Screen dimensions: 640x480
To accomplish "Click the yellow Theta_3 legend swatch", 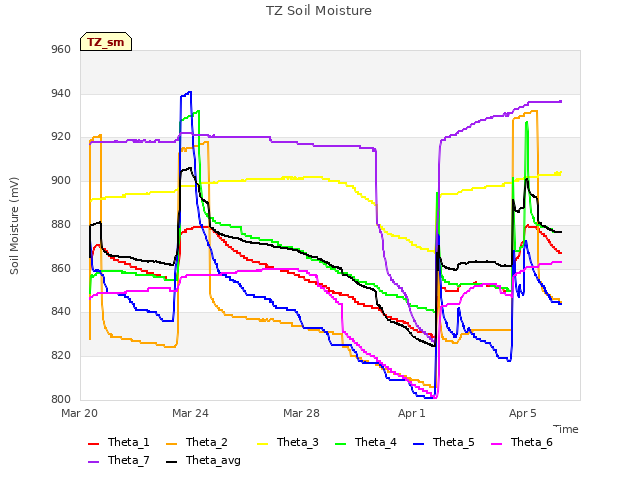I will click(262, 444).
